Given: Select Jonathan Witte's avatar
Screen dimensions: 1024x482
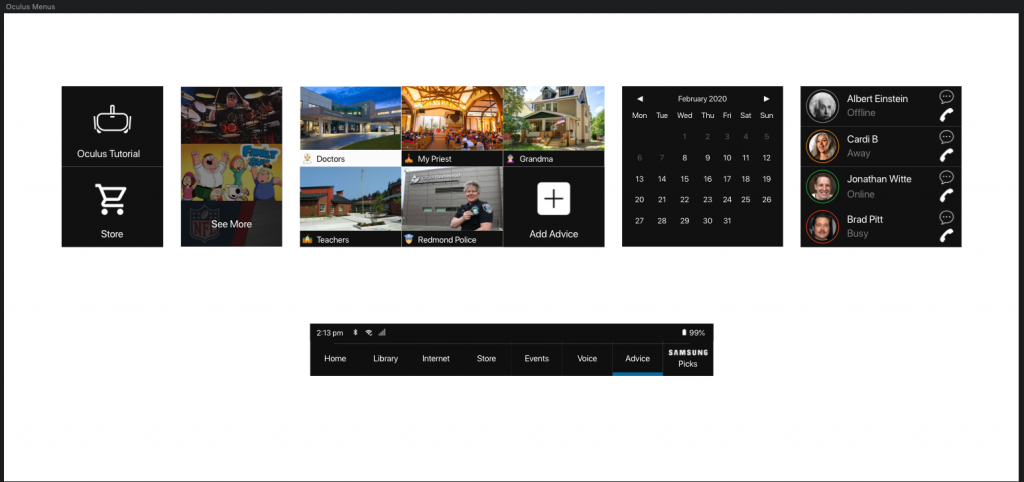Looking at the screenshot, I should point(822,187).
